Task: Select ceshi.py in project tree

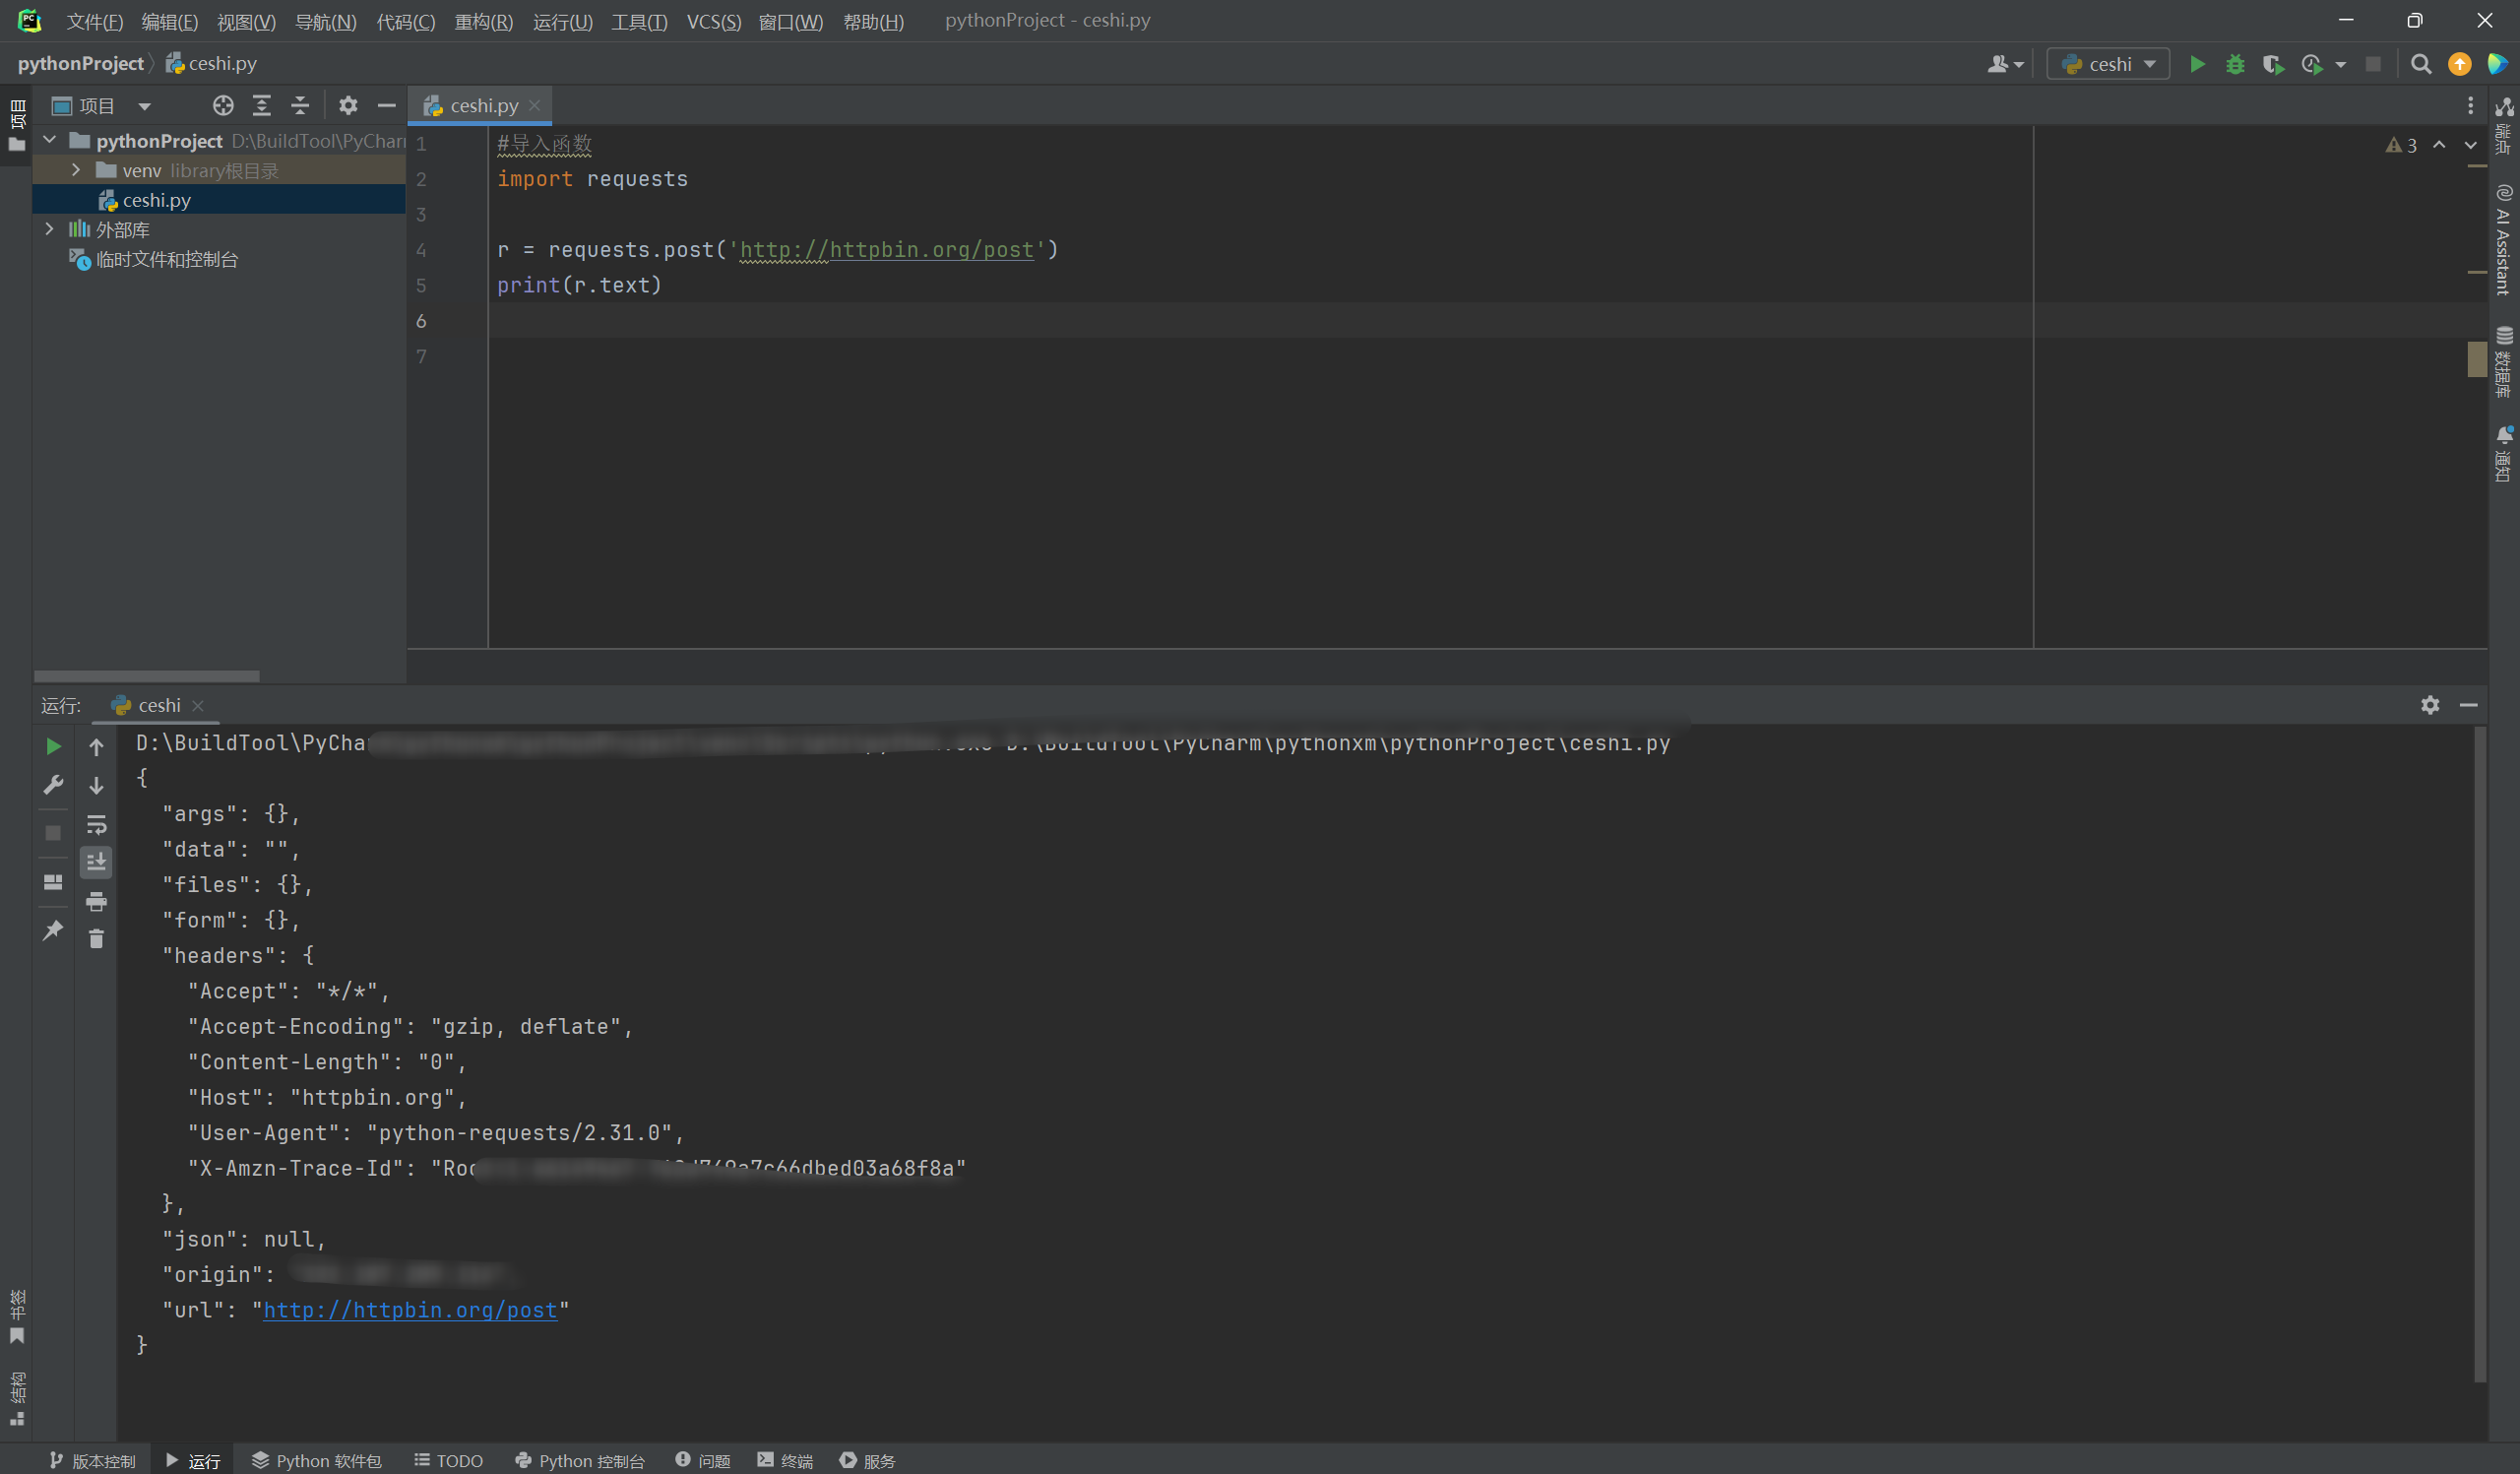Action: pyautogui.click(x=157, y=200)
